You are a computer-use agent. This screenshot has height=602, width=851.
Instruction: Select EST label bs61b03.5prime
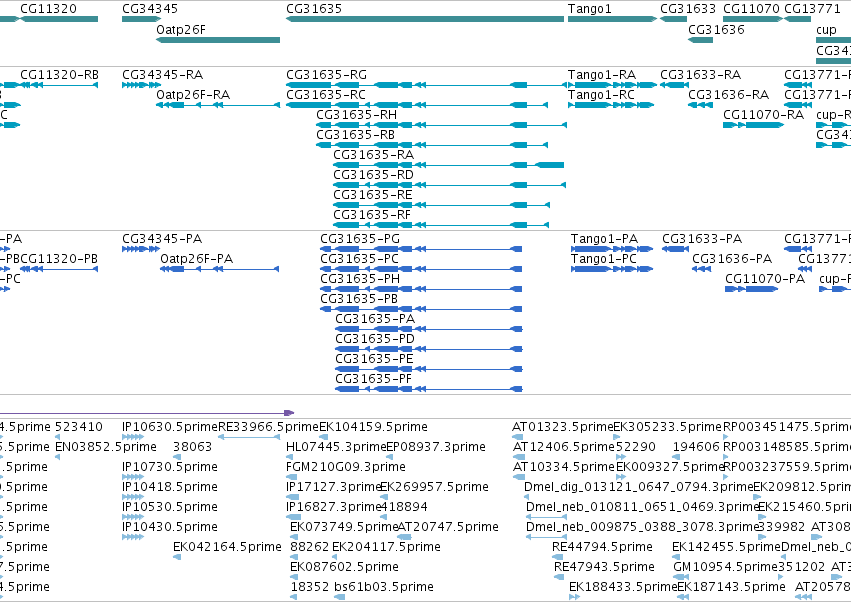[x=384, y=587]
